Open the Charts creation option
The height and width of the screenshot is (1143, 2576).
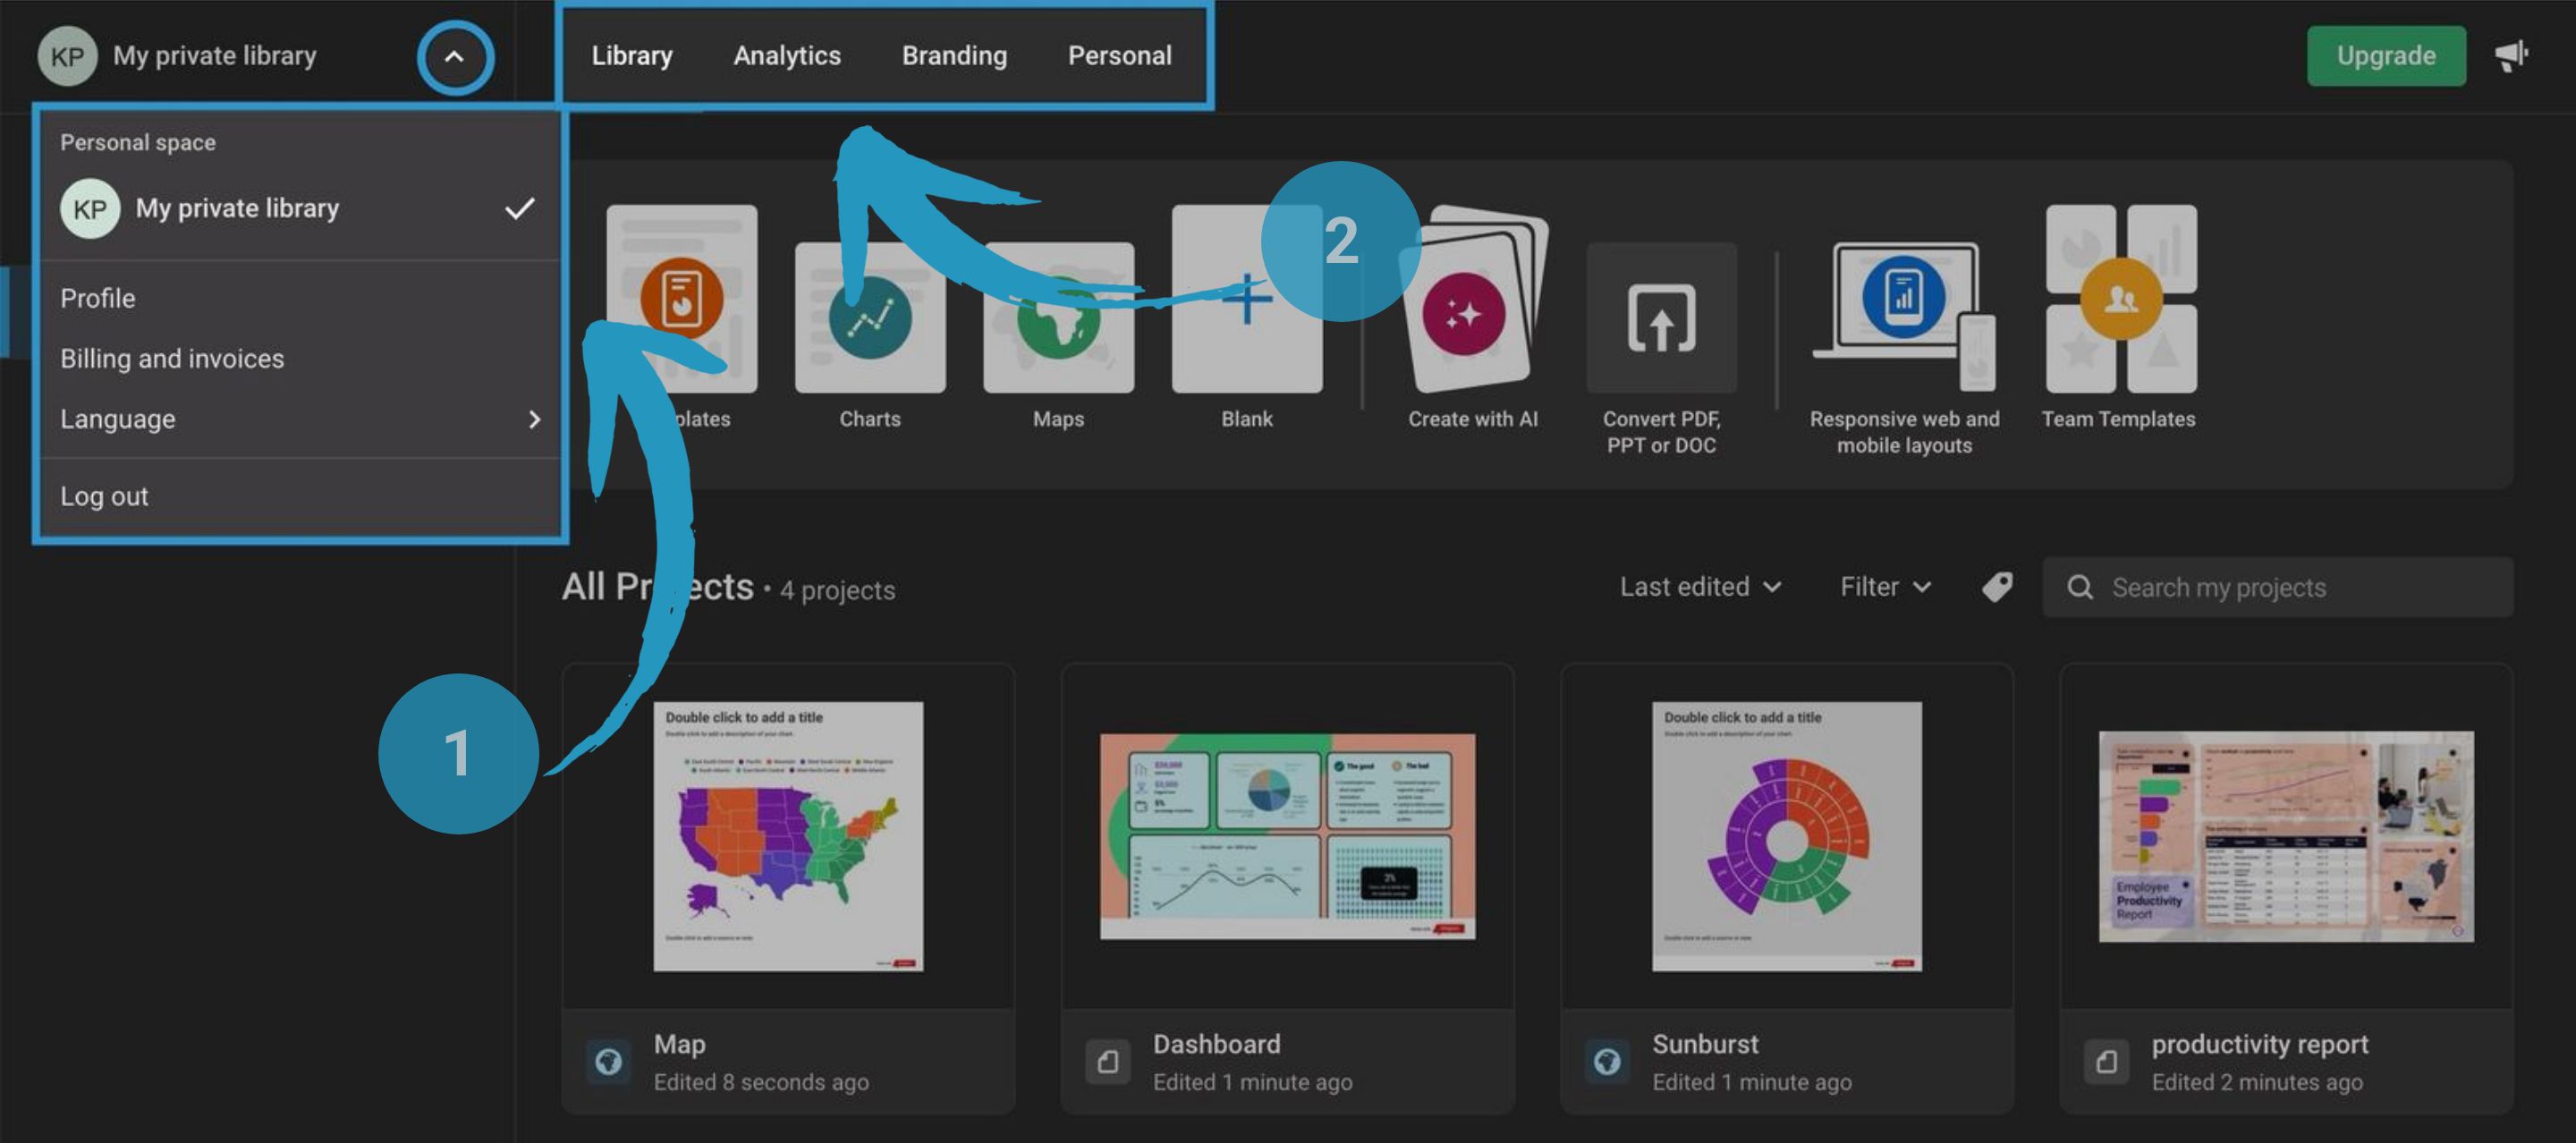(x=869, y=318)
